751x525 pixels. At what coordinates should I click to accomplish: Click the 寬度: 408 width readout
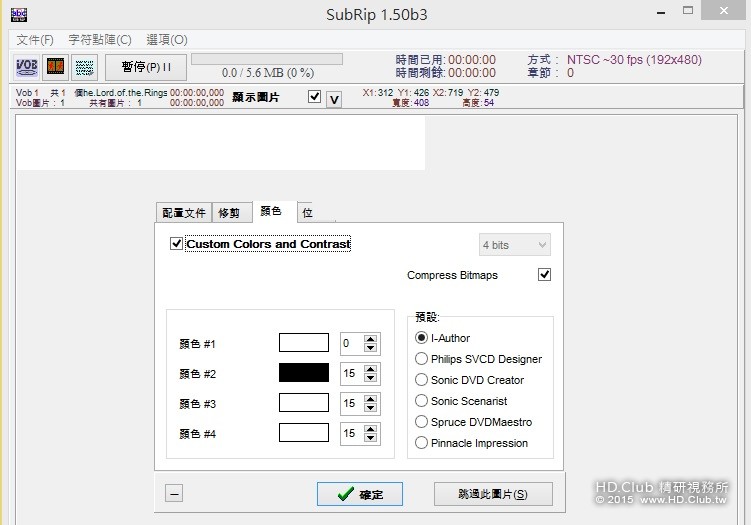[x=411, y=103]
